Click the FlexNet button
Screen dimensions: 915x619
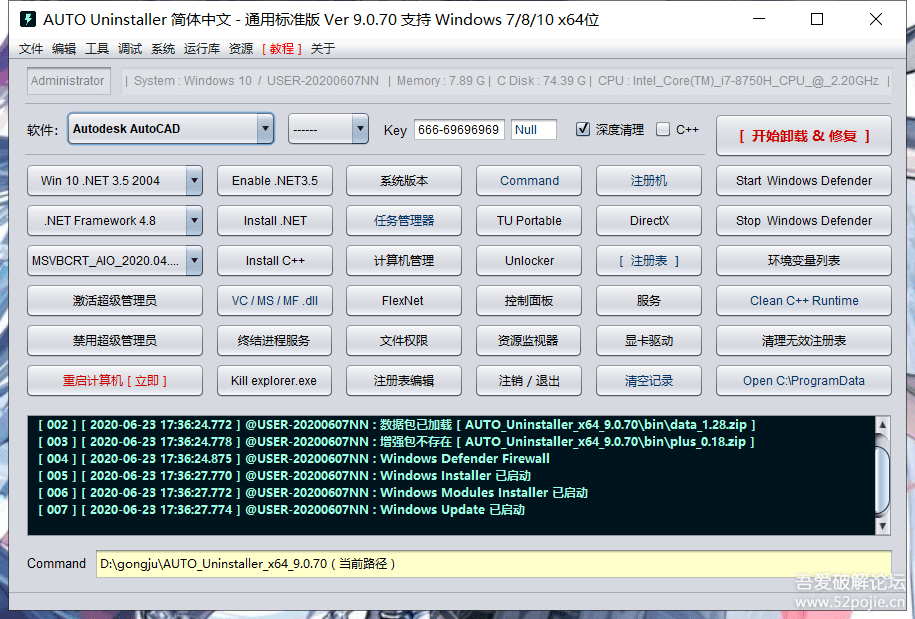tap(404, 300)
